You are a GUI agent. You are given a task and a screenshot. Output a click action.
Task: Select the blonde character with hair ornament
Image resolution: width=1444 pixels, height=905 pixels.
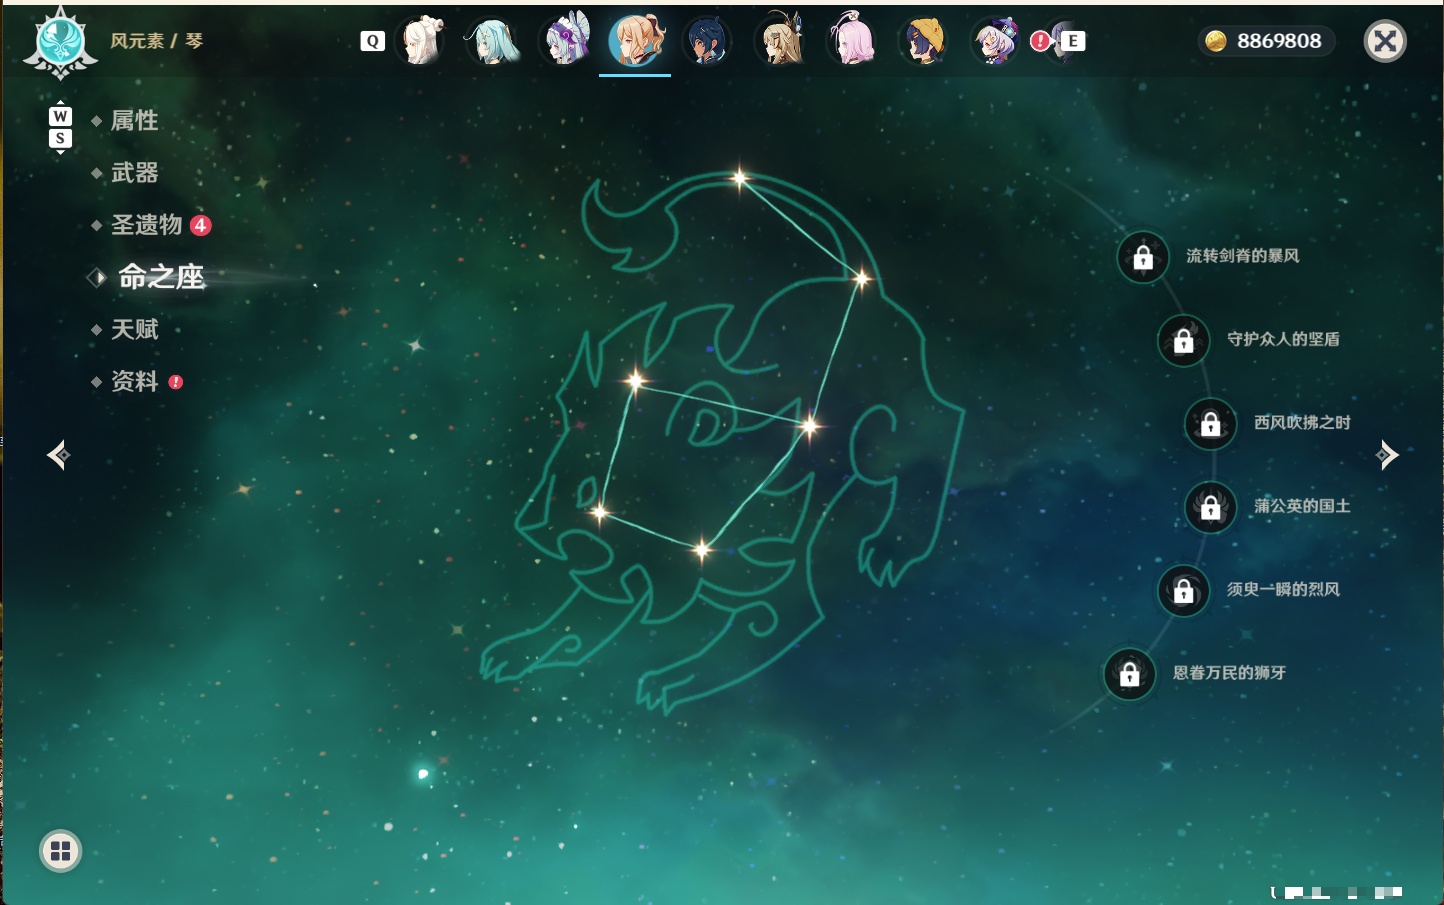click(x=779, y=41)
